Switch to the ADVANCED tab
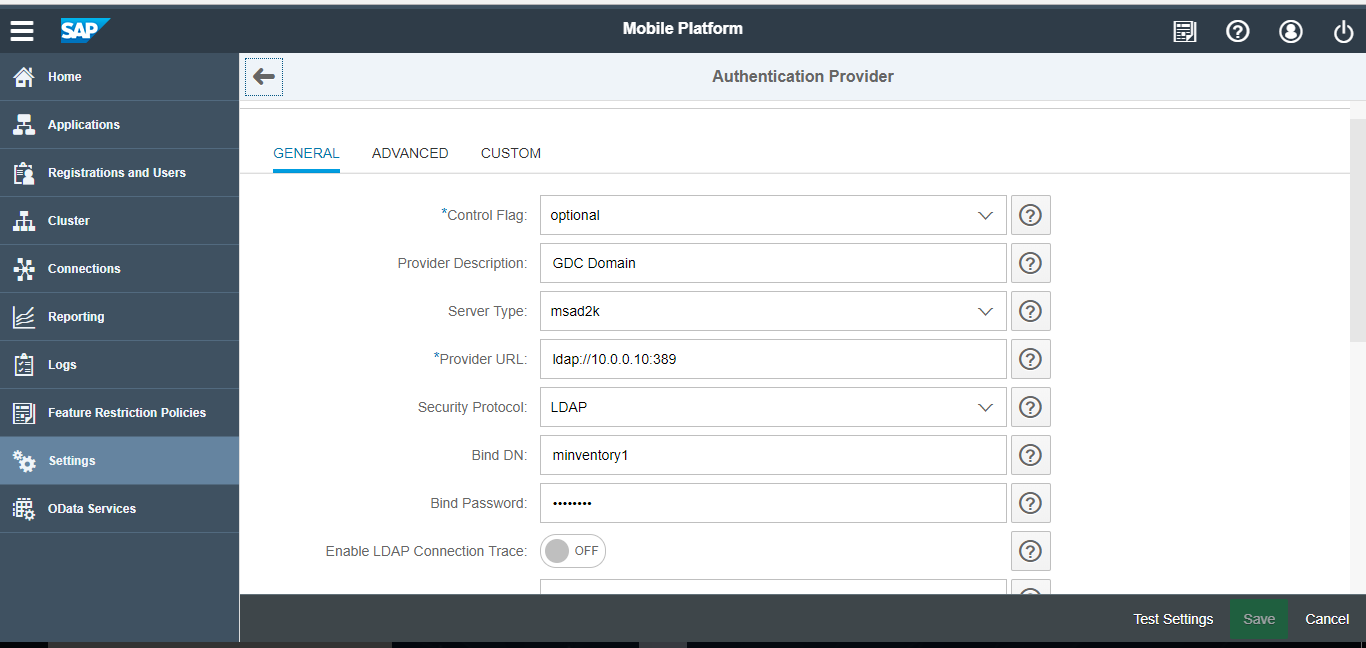This screenshot has height=648, width=1366. tap(410, 153)
